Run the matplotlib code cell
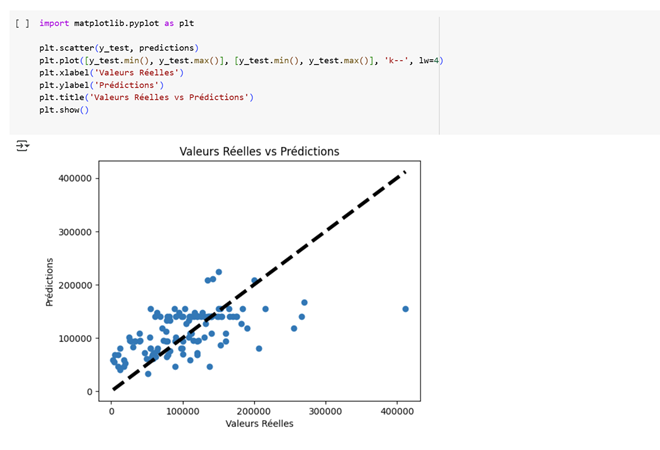Screen dimensions: 660x450 tap(22, 21)
